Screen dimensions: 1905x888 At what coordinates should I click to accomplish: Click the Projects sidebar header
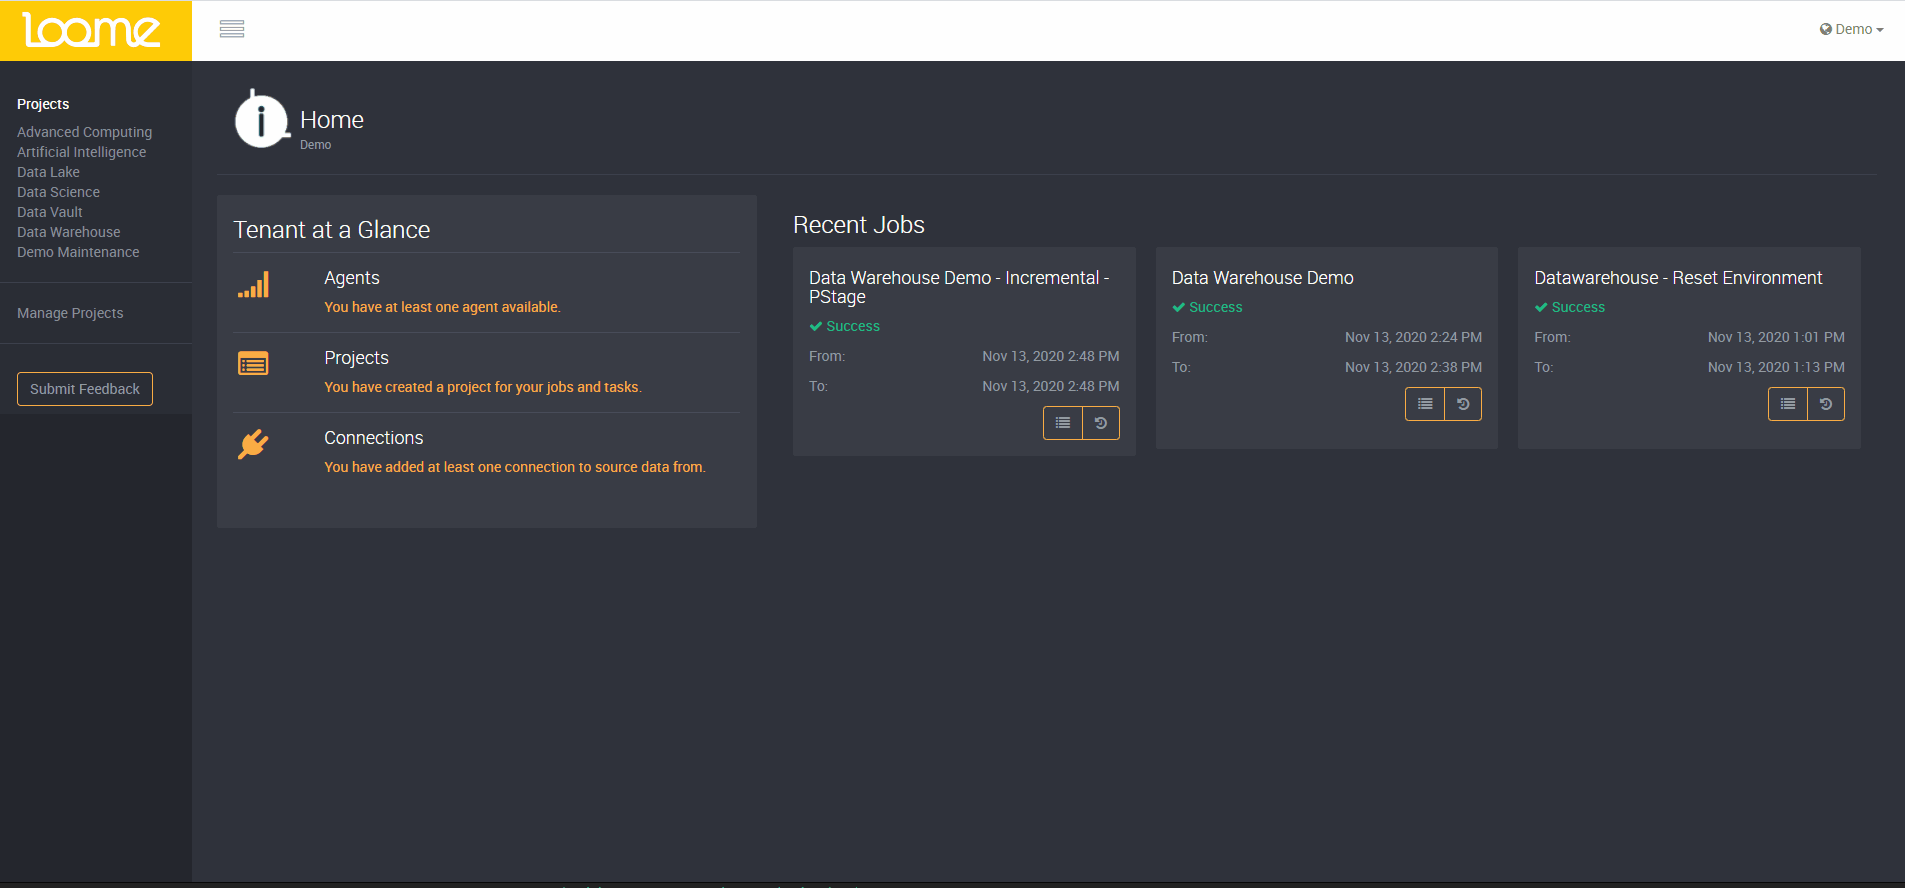[x=43, y=104]
